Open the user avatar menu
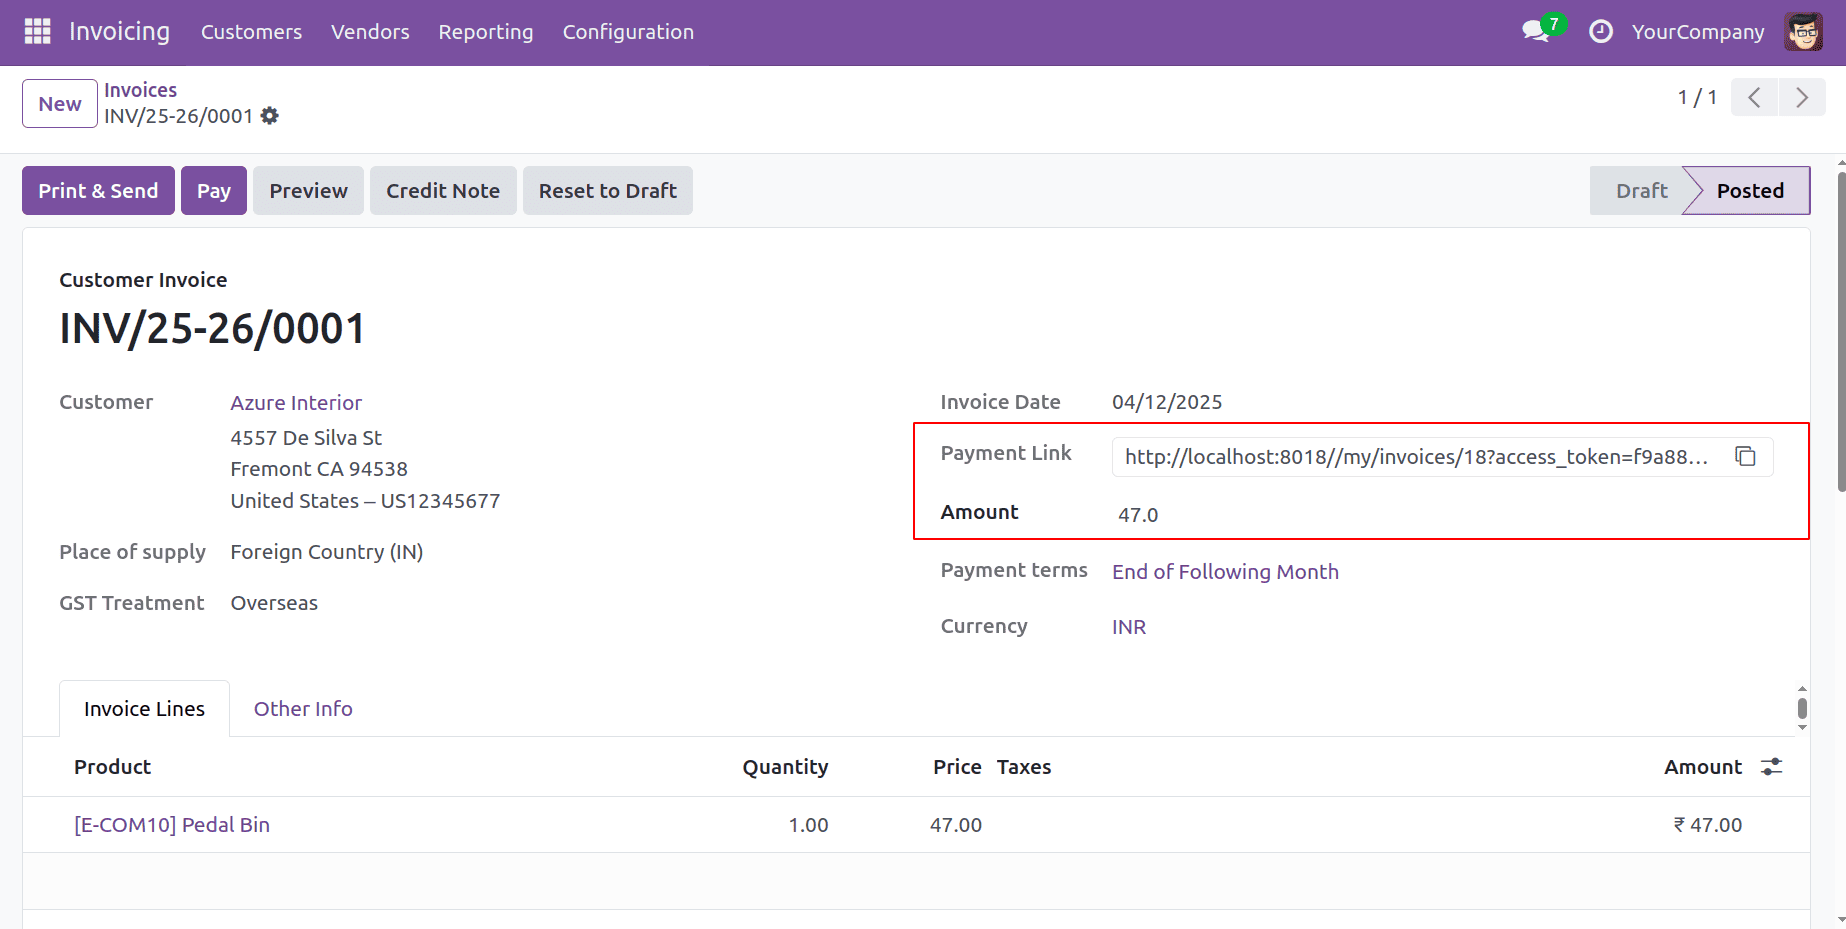Screen dimensions: 1846x929 coord(1803,32)
